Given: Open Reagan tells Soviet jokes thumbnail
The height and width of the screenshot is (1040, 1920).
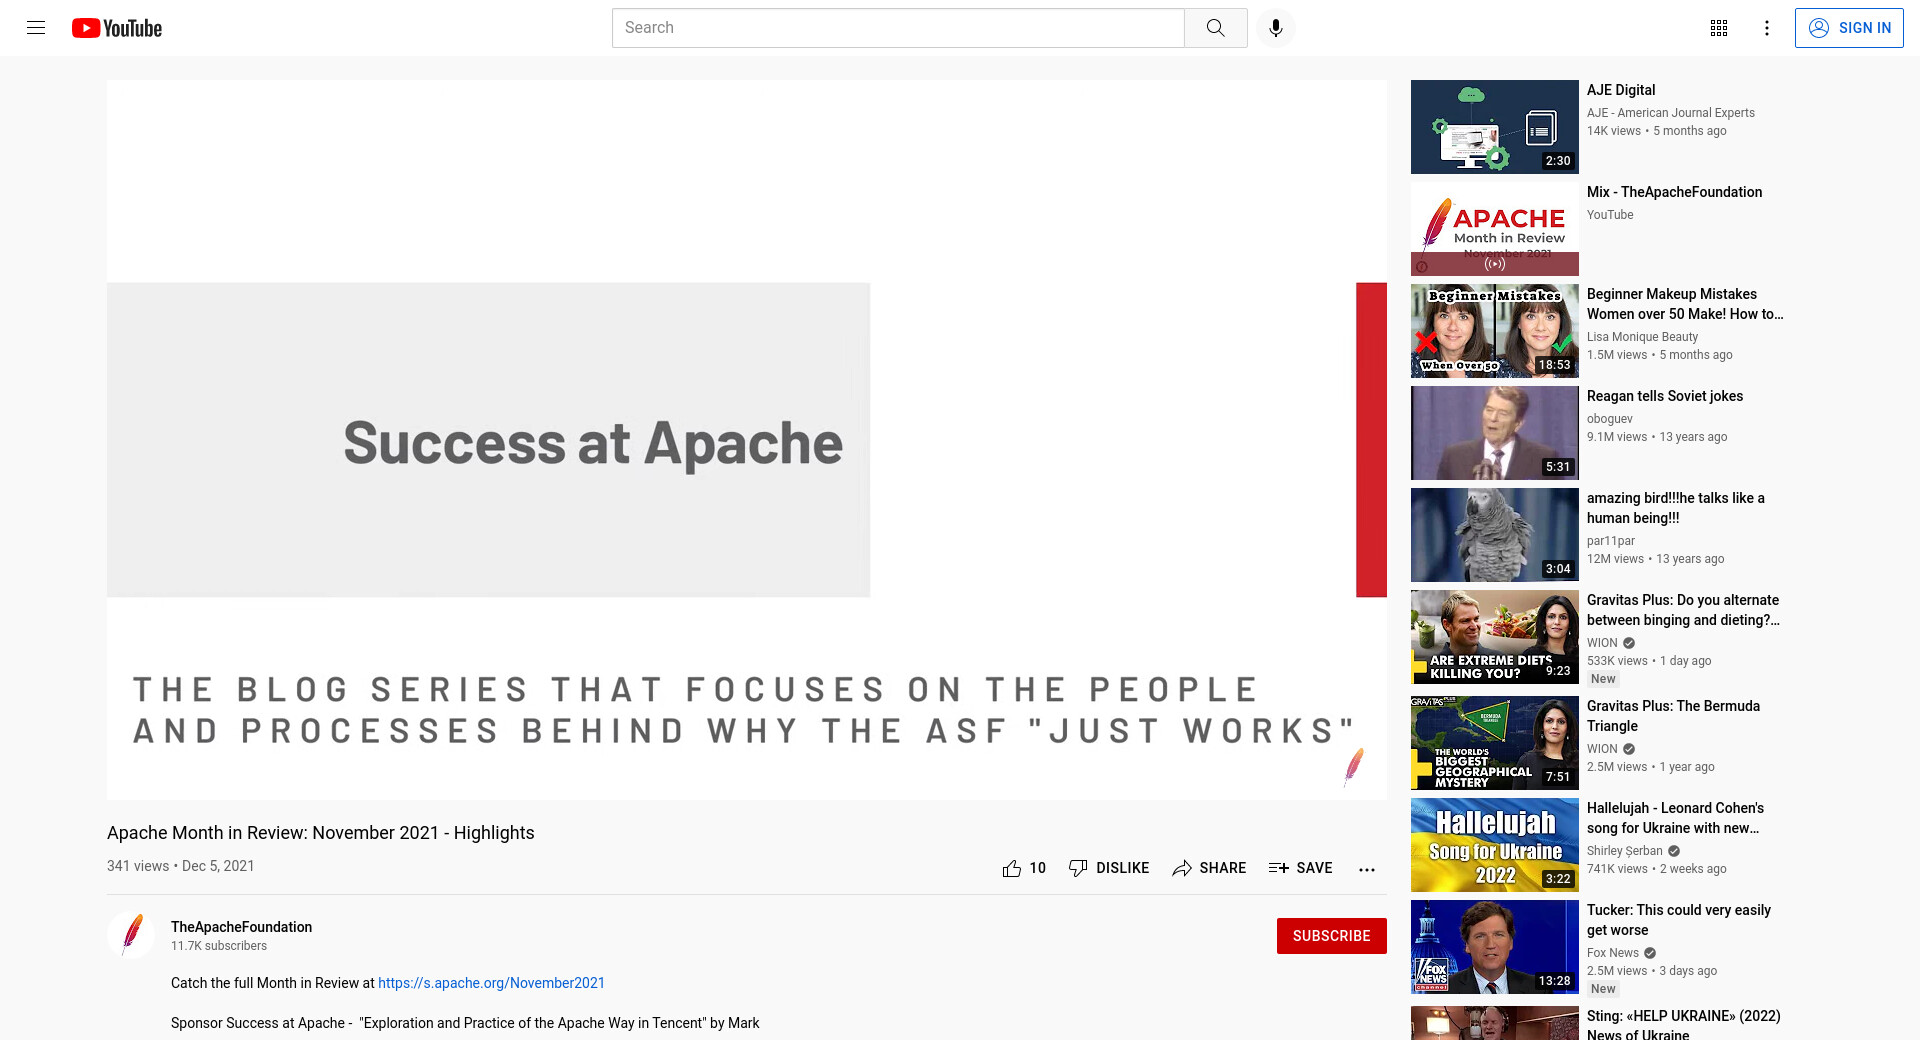Looking at the screenshot, I should point(1494,433).
